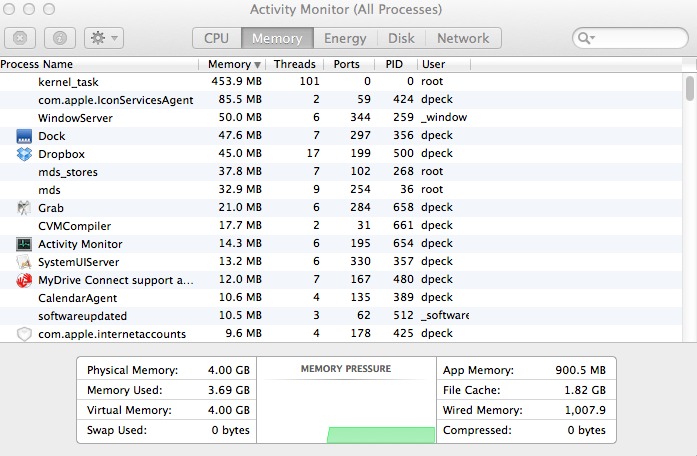This screenshot has width=697, height=456.
Task: Click the File Cache 1.82 GB value
Action: click(x=585, y=390)
